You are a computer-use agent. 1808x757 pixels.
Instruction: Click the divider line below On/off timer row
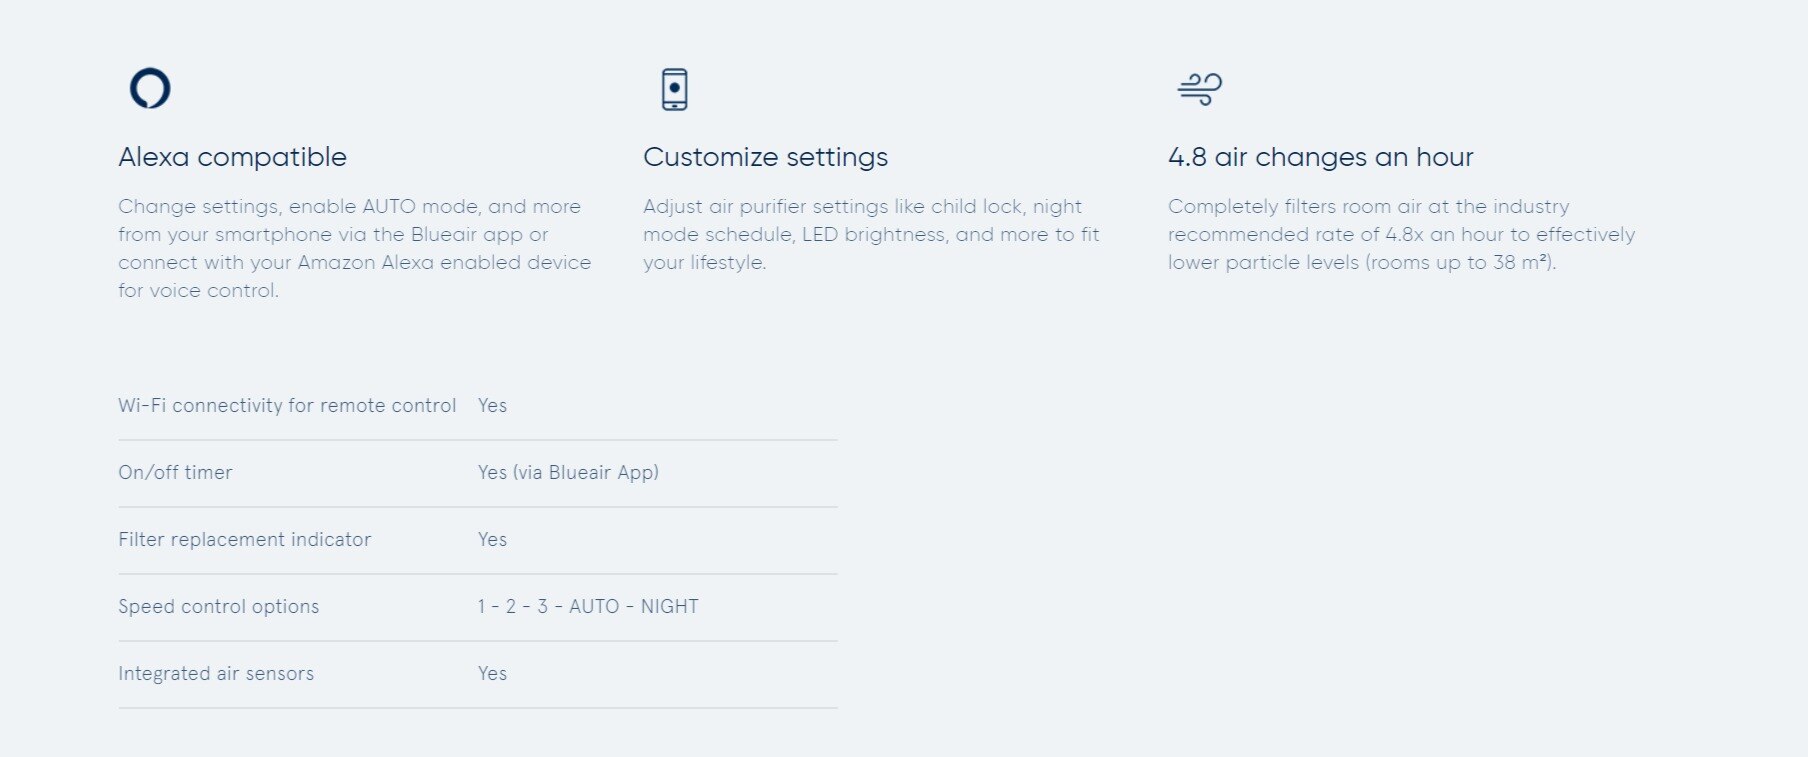pos(478,507)
